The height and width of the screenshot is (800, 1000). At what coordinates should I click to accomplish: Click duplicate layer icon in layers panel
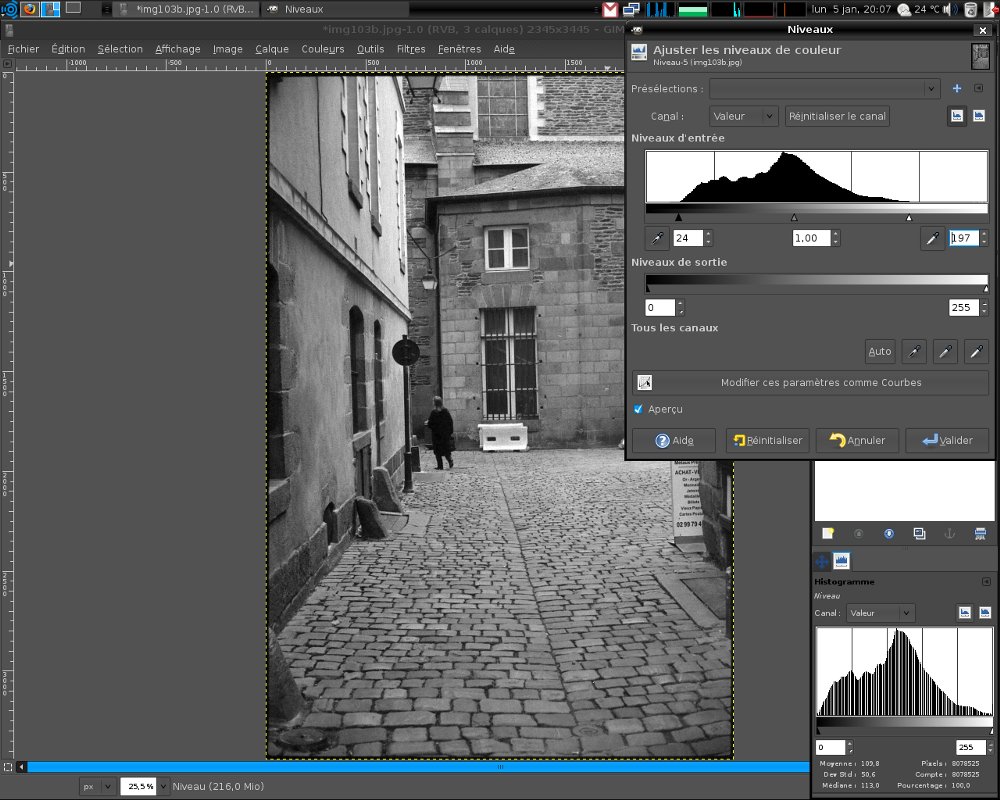tap(919, 534)
